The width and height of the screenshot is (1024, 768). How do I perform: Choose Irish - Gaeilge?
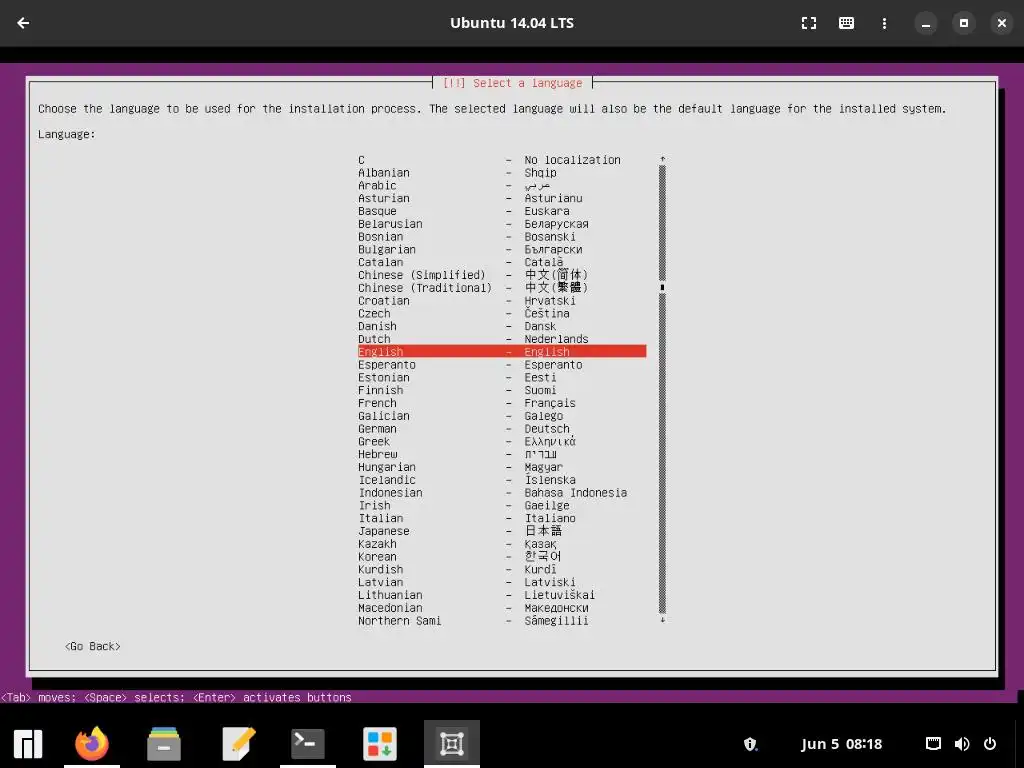[x=502, y=505]
